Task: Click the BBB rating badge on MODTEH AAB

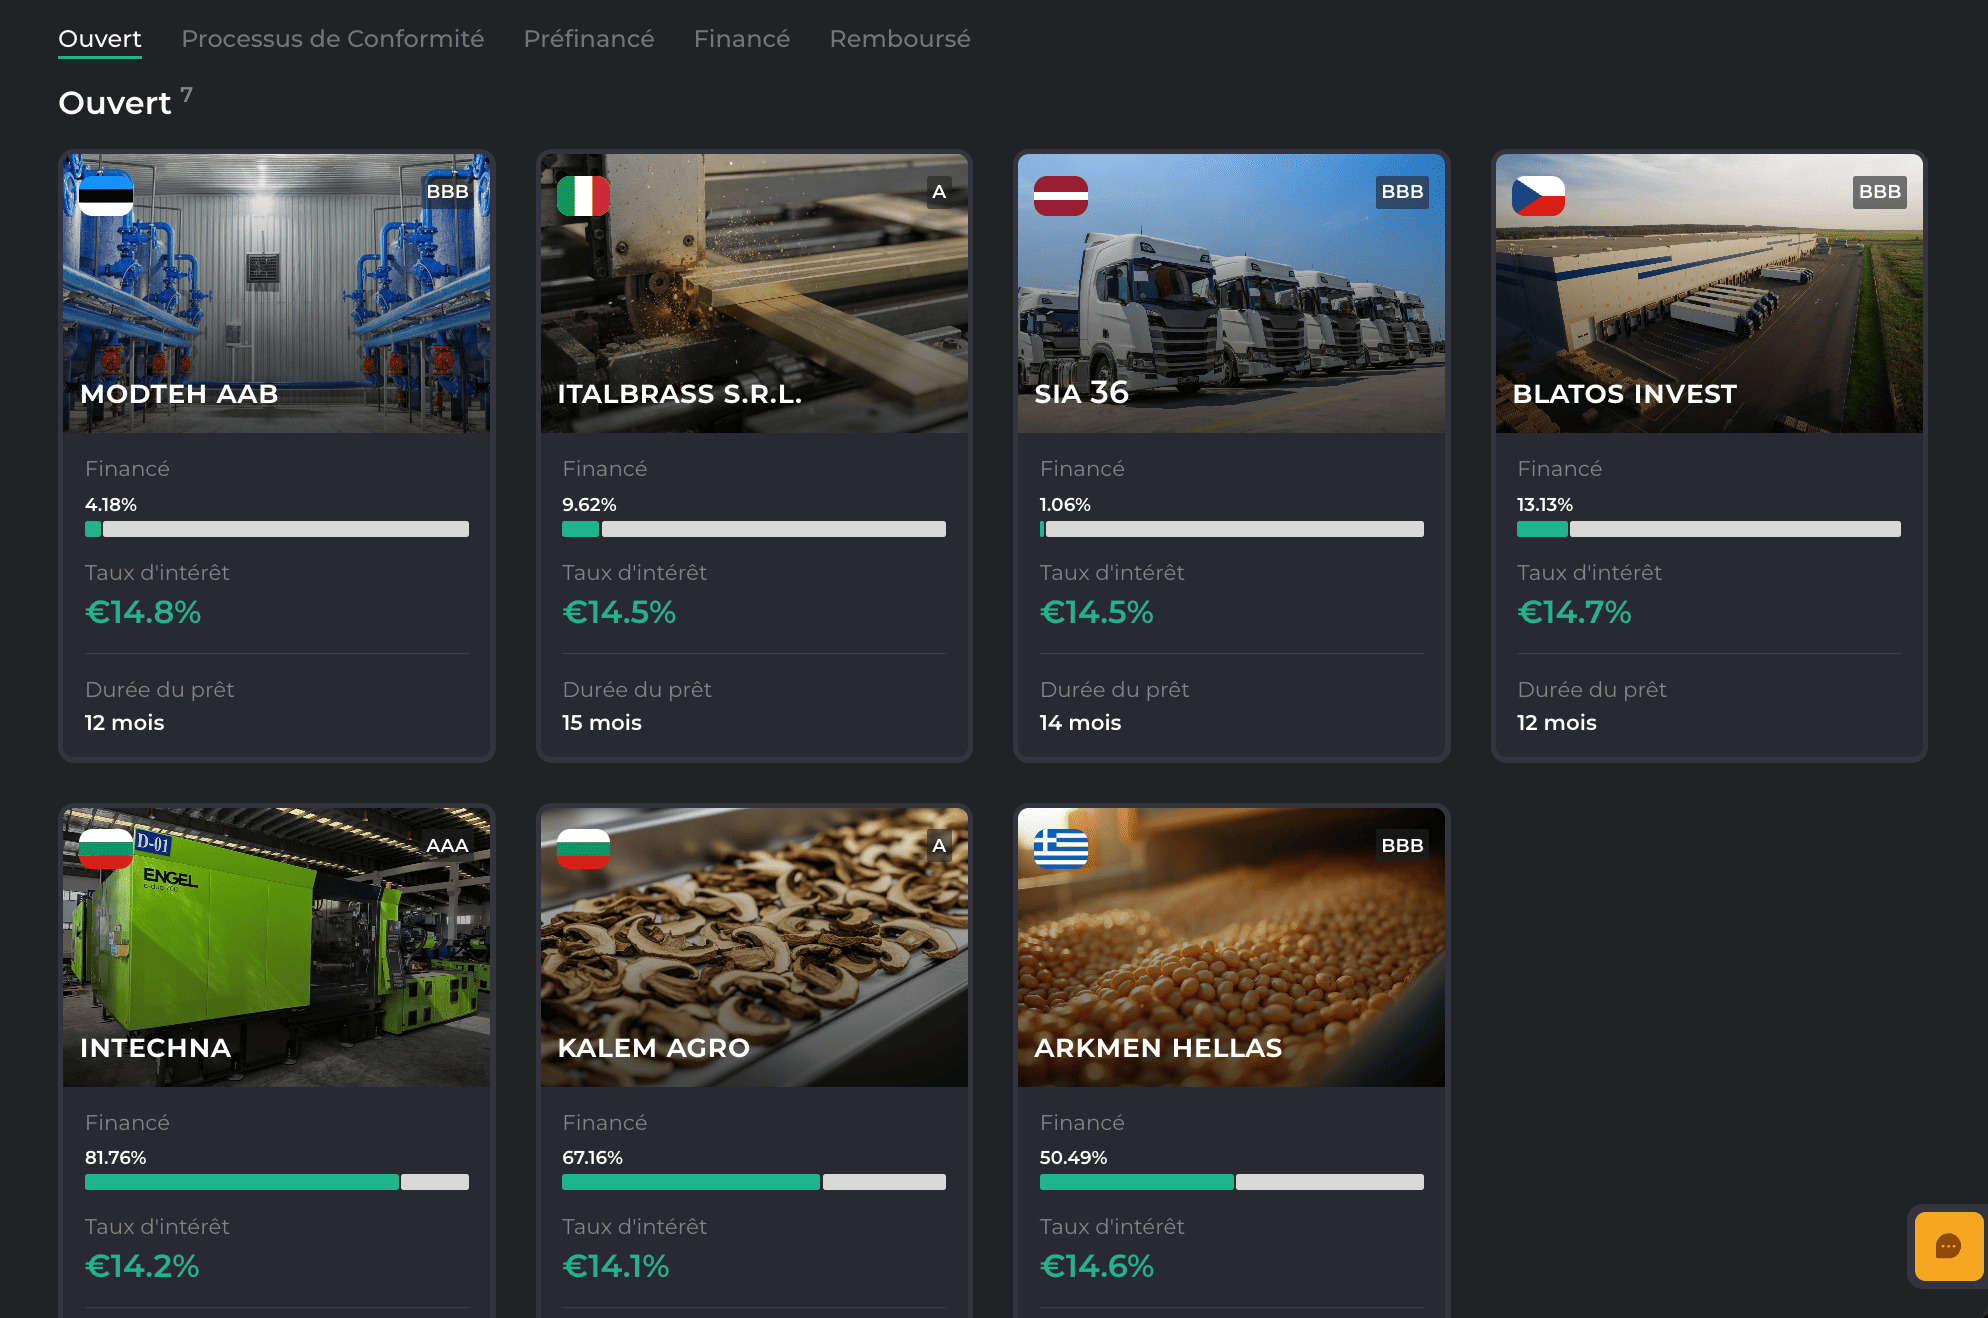Action: 447,192
